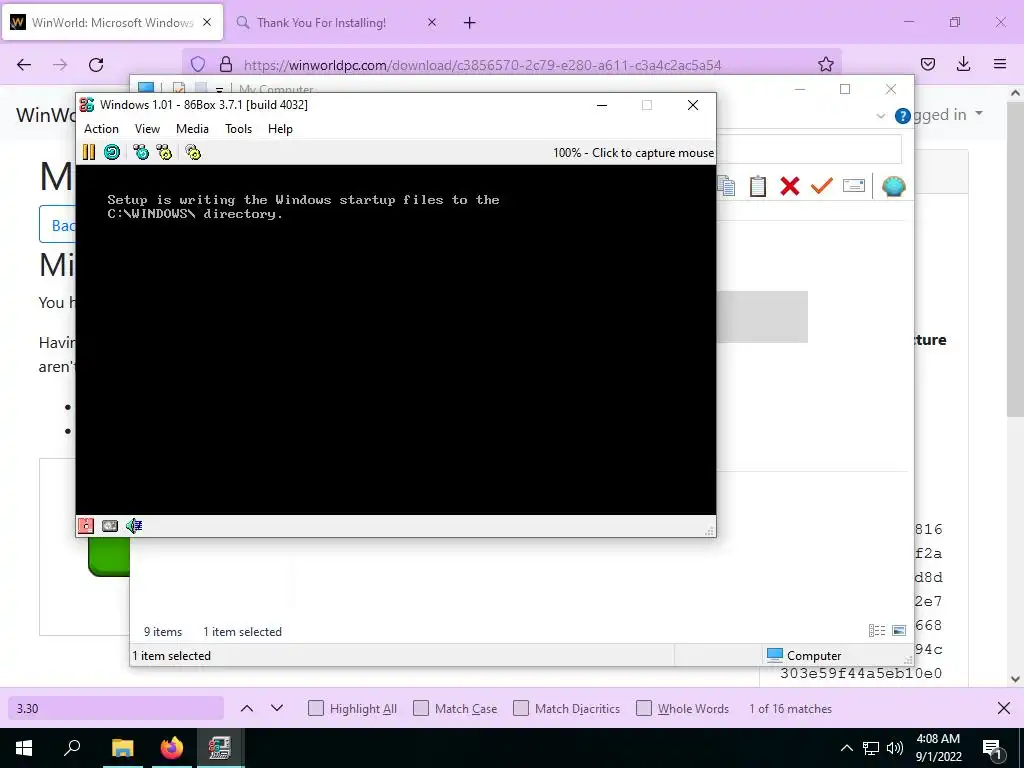
Task: Switch My Computer to large icons view
Action: [x=899, y=630]
